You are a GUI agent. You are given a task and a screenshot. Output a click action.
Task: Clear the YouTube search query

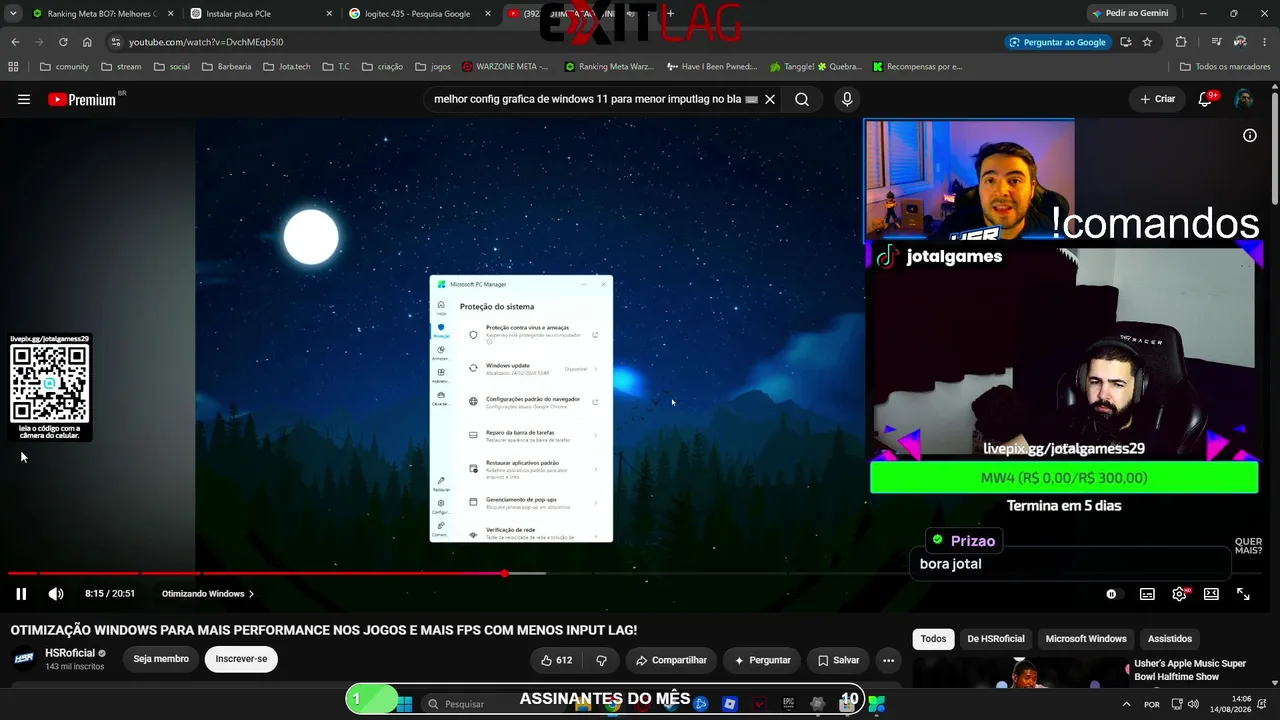tap(770, 99)
